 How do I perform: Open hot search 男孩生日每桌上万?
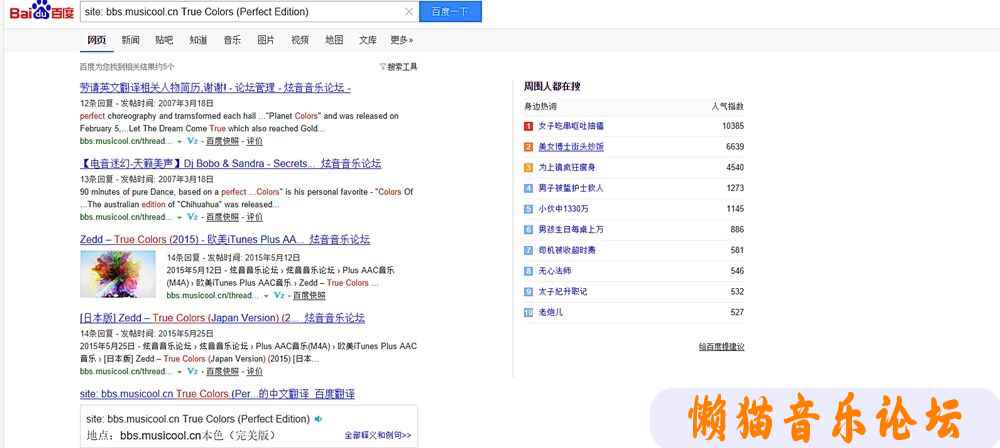[571, 229]
